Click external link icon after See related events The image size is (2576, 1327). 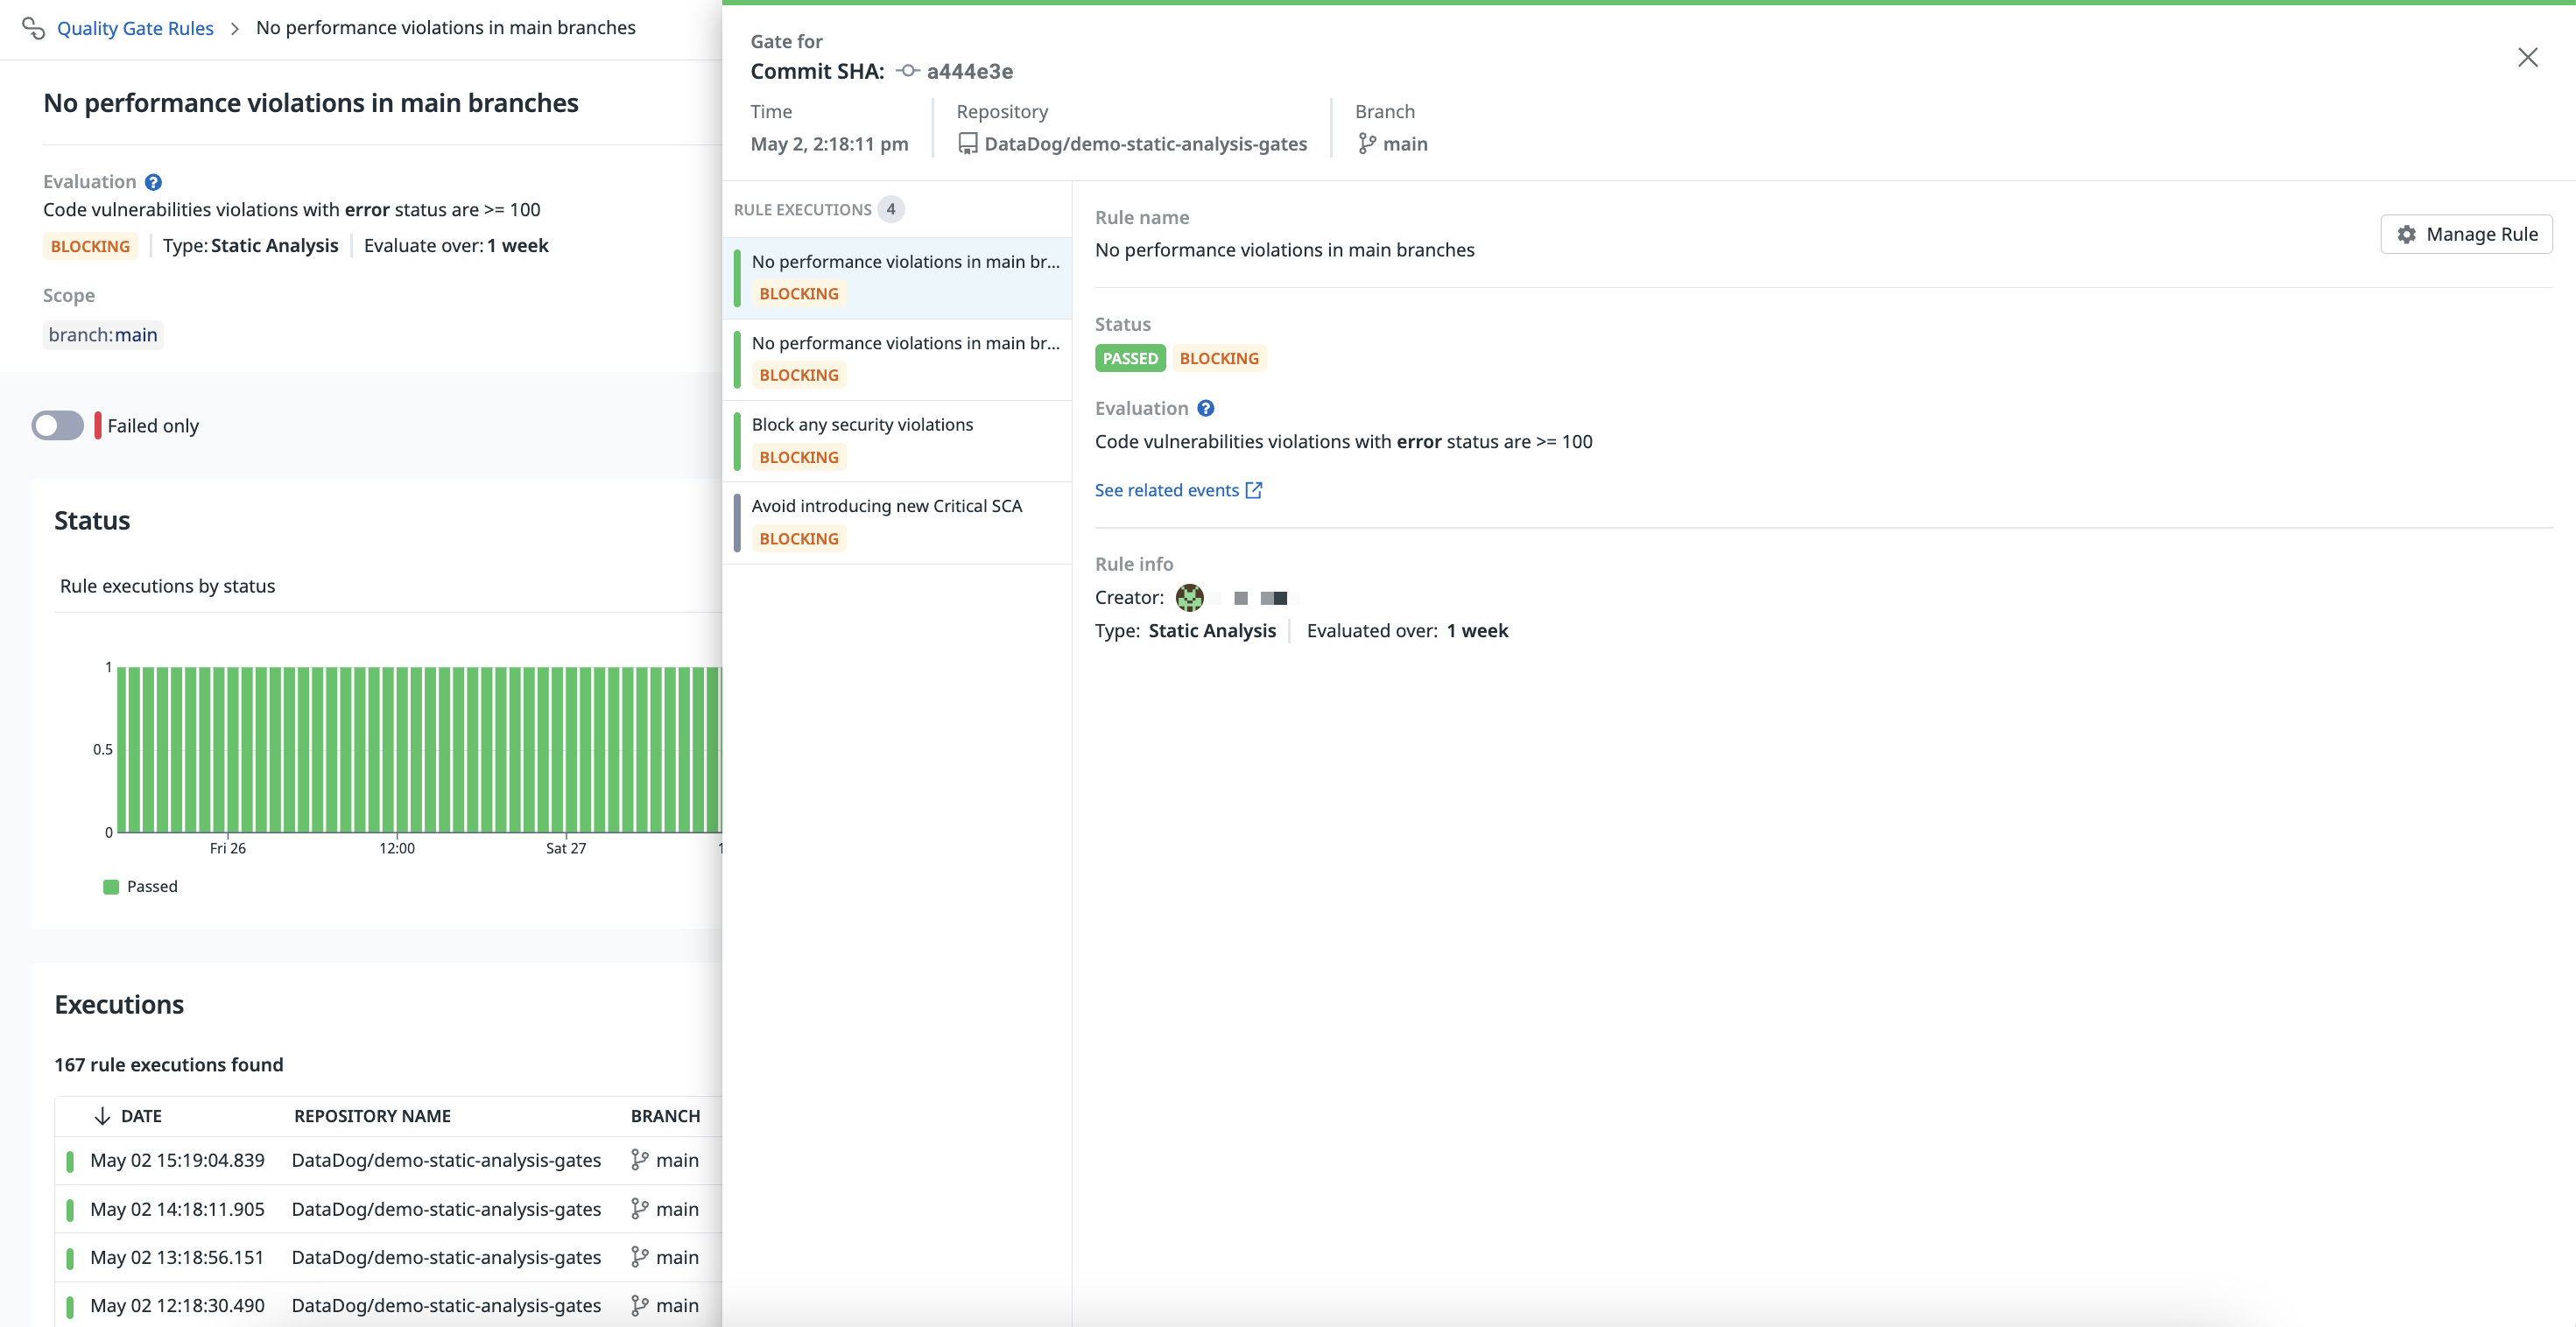1253,490
